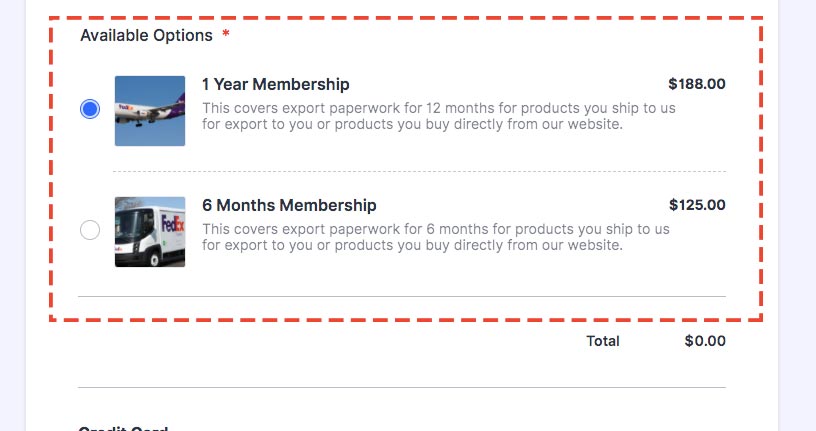Click the 12 months export paperwork description

pos(438,117)
